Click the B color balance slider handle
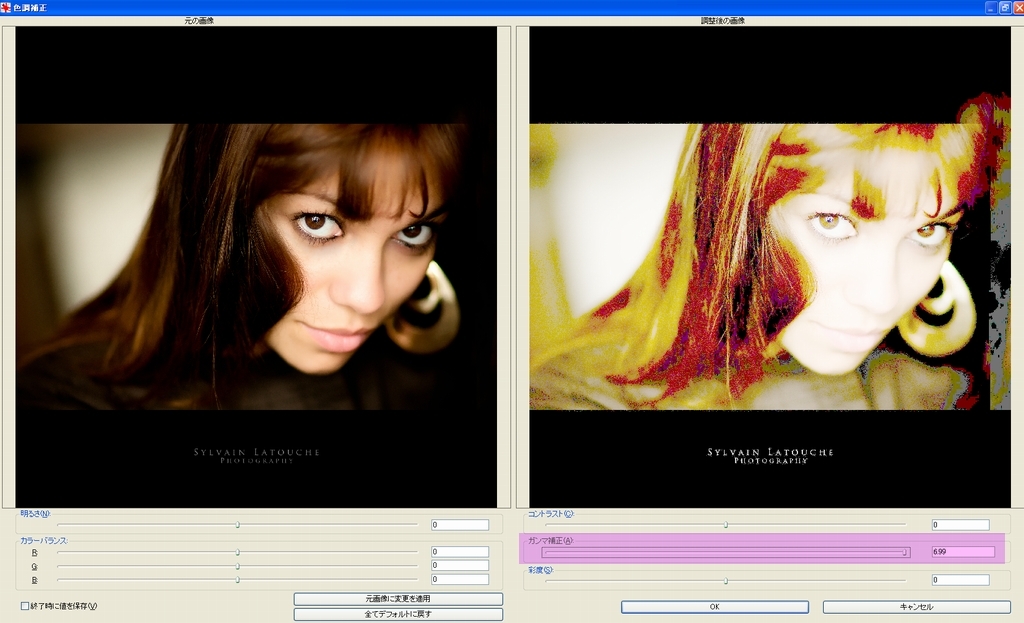Image resolution: width=1024 pixels, height=623 pixels. coord(238,579)
